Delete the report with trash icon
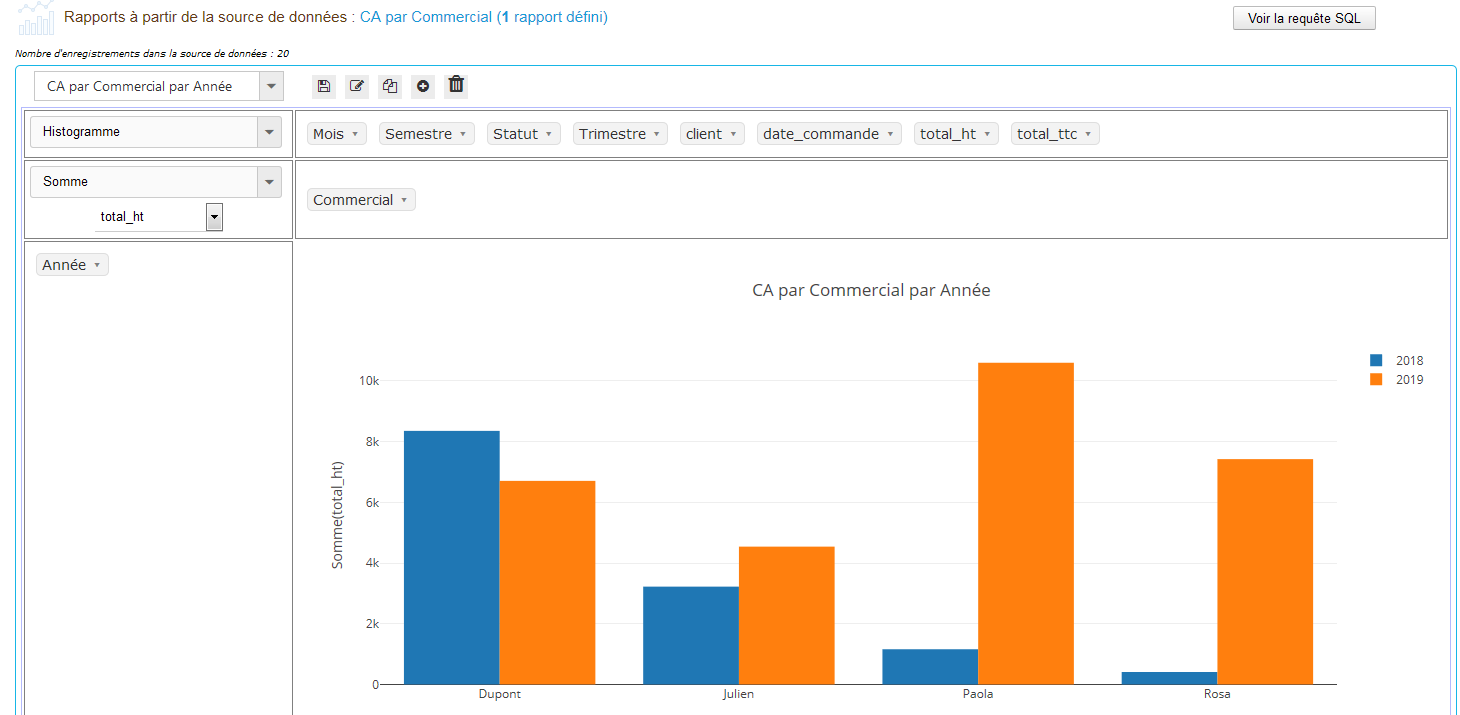The width and height of the screenshot is (1460, 715). pos(456,86)
